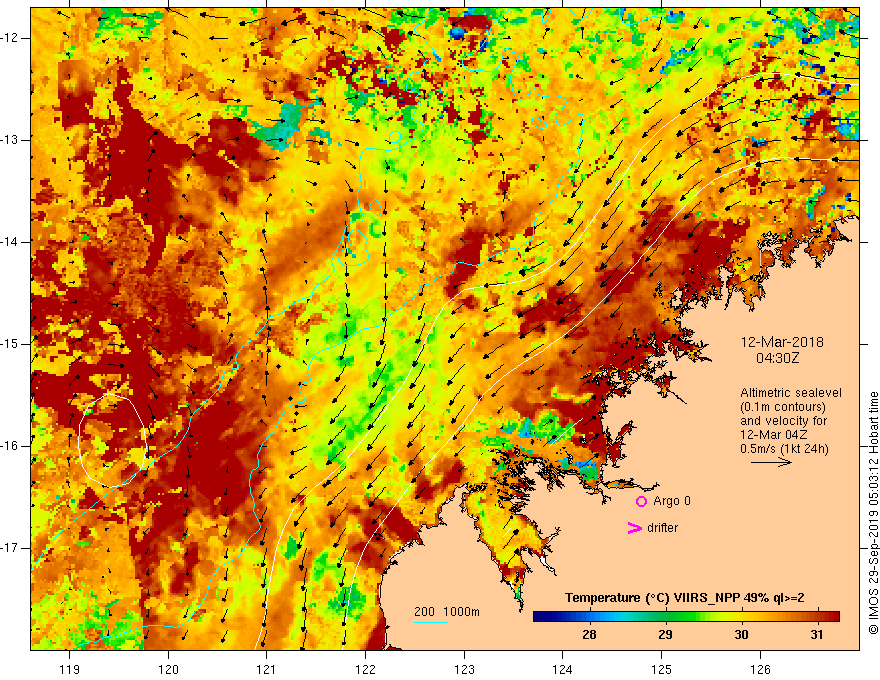The image size is (880, 680).
Task: Click the 28 label on the color bar
Action: 589,635
